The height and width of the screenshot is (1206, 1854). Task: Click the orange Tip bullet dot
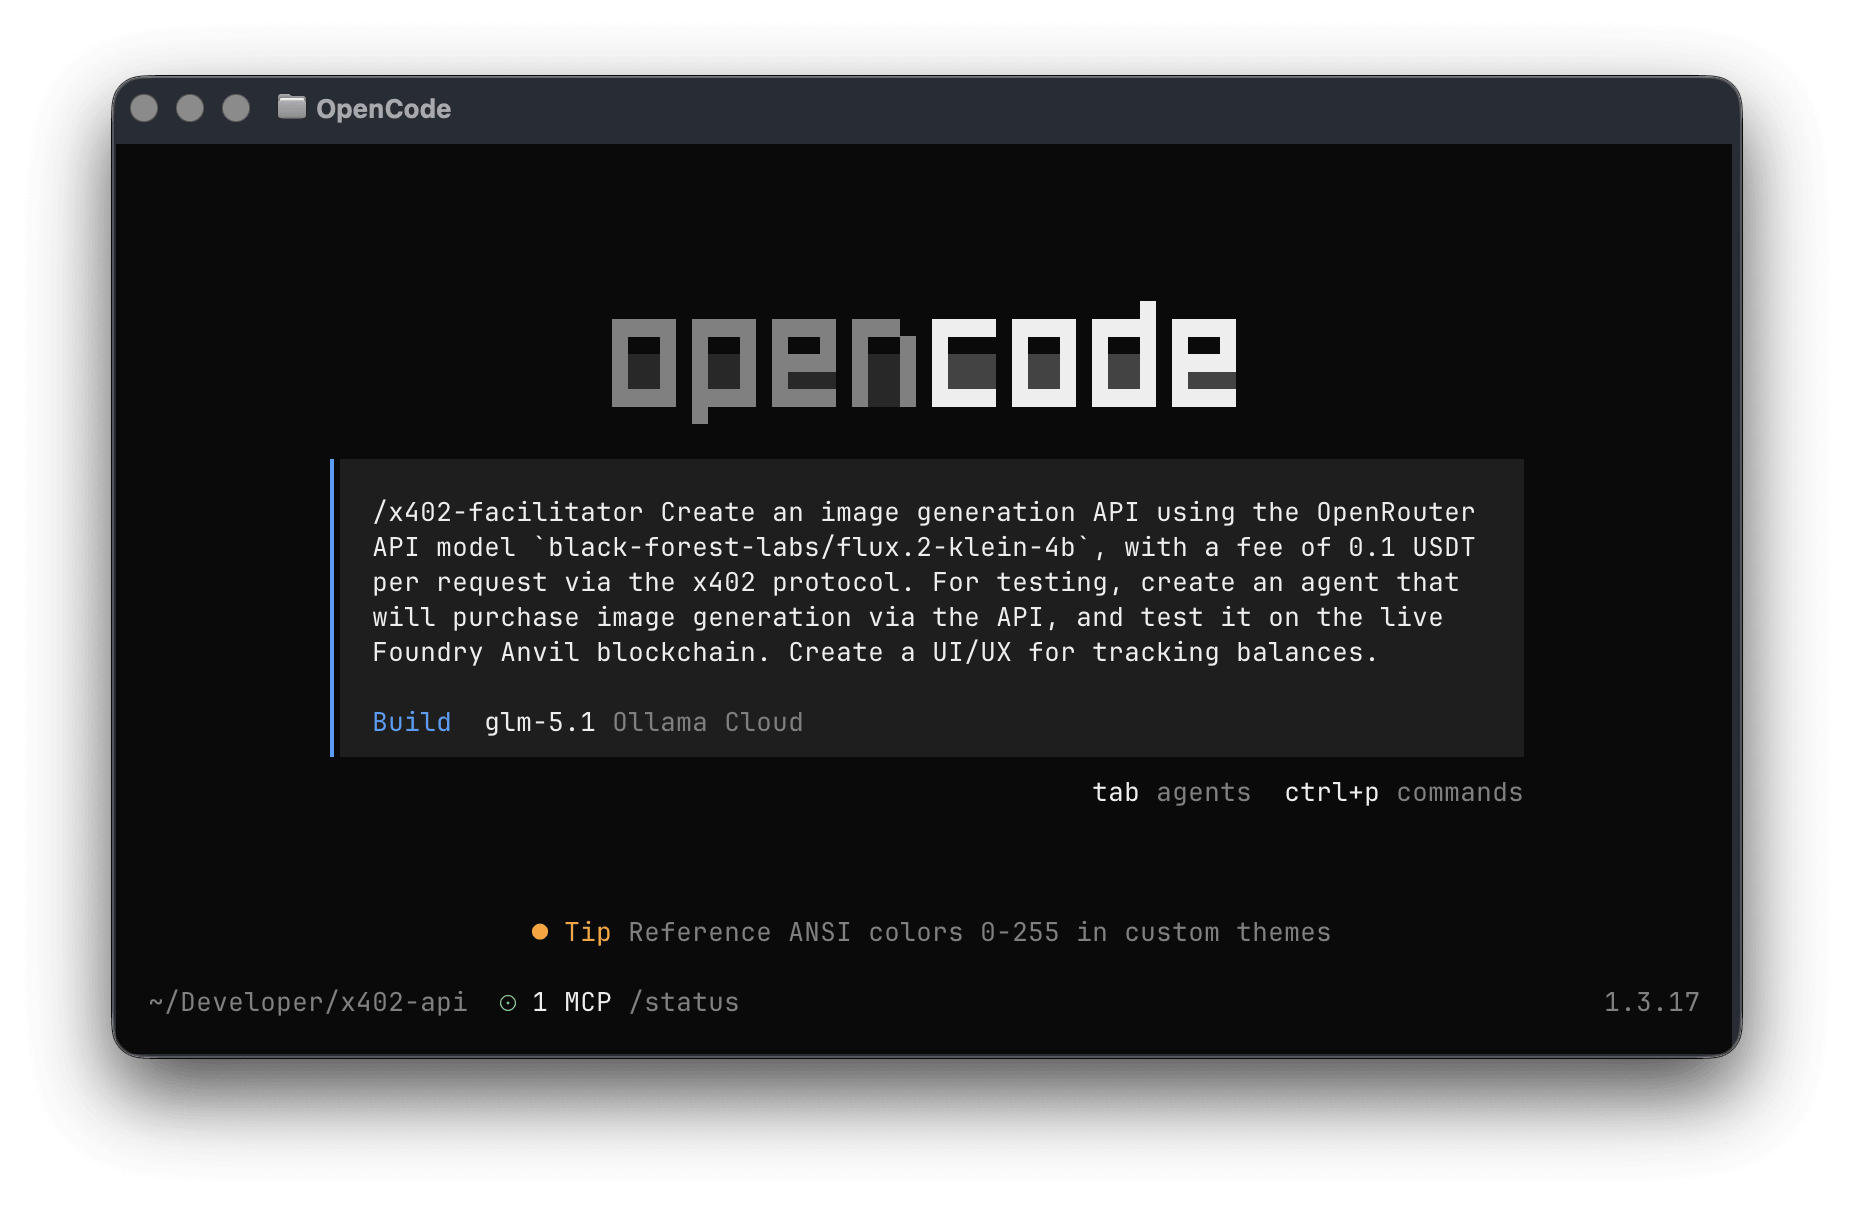[540, 932]
